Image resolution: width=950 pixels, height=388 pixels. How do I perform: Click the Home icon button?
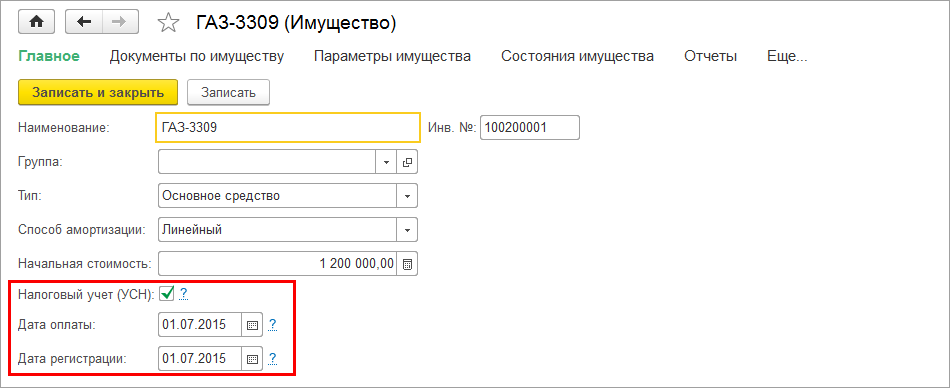point(37,22)
